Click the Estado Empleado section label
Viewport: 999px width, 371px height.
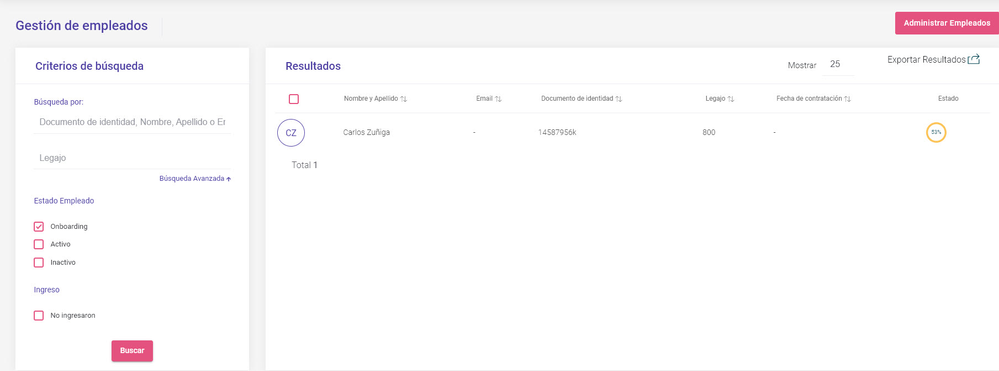[x=64, y=201]
